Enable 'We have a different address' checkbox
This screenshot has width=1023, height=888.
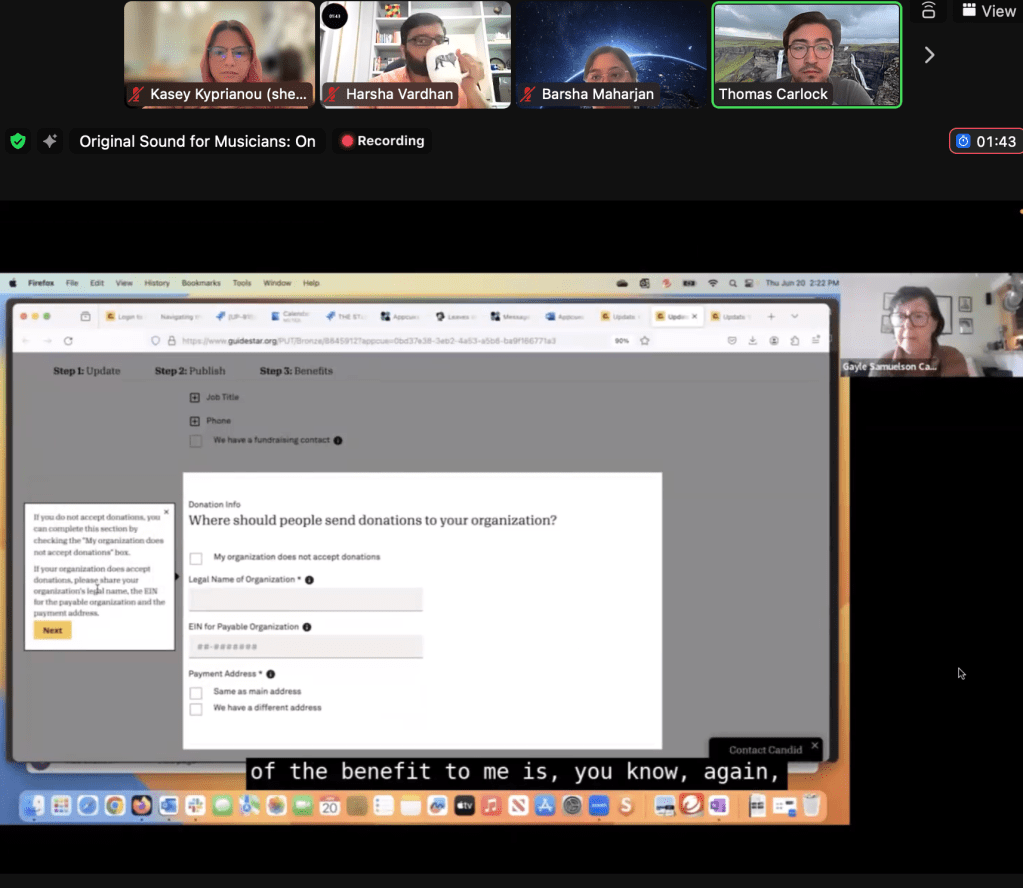point(196,709)
